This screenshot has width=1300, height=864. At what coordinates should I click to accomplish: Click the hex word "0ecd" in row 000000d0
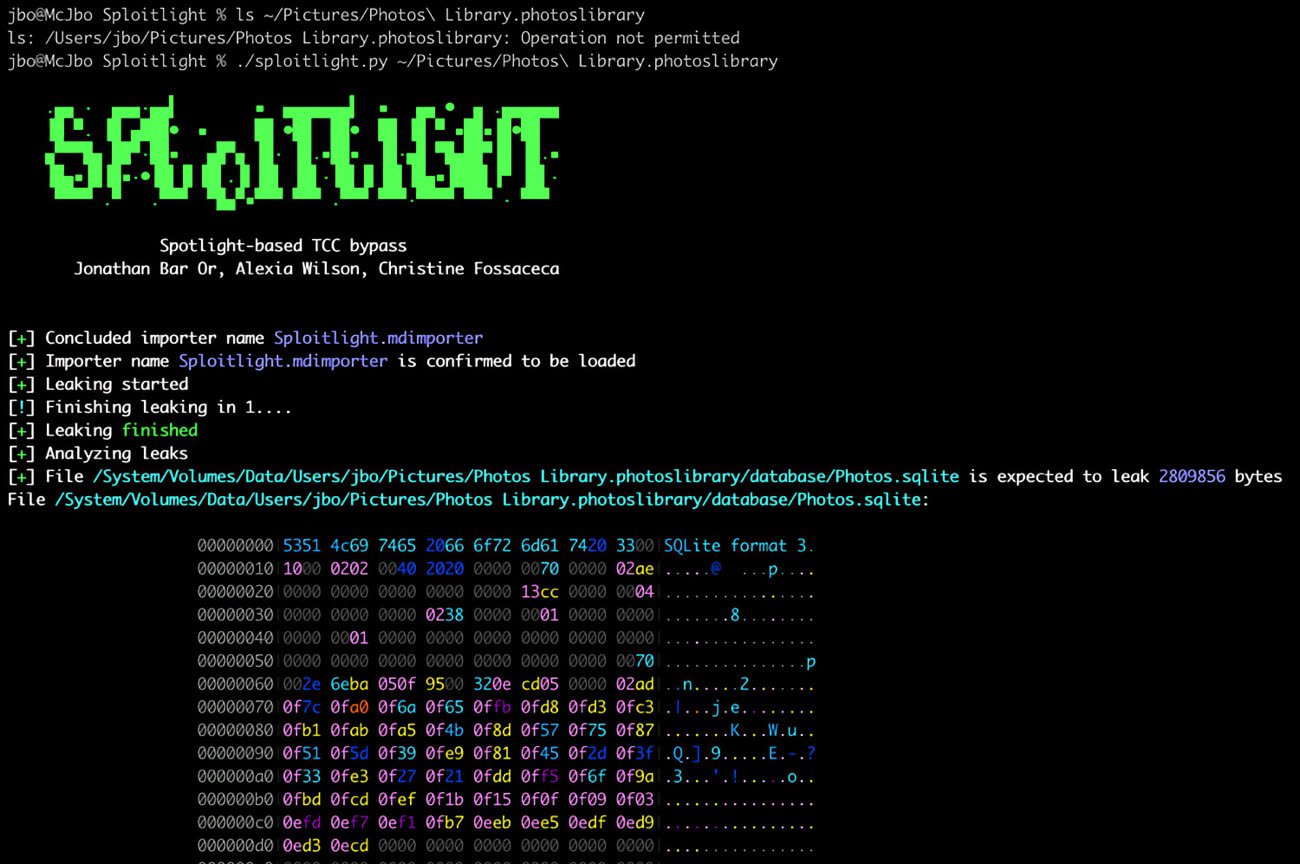350,847
